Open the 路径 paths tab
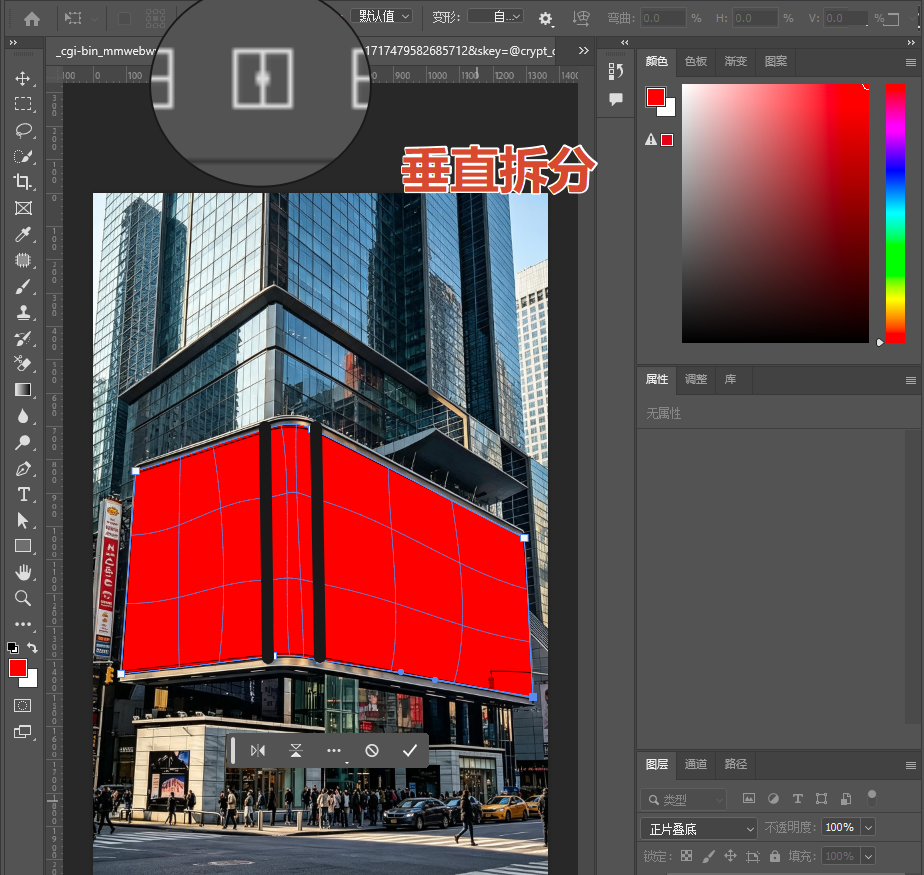The image size is (924, 875). [x=735, y=764]
